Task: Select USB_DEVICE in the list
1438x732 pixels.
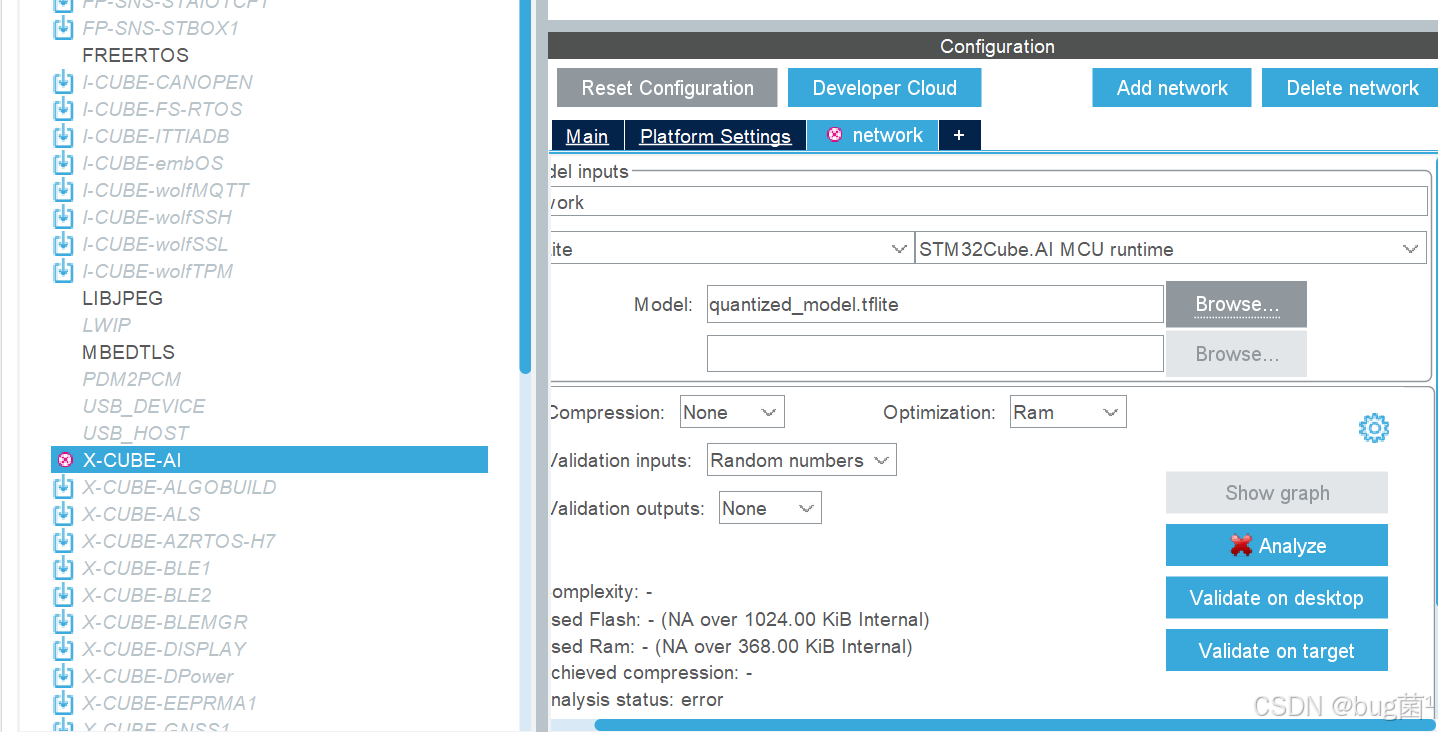Action: pos(144,406)
